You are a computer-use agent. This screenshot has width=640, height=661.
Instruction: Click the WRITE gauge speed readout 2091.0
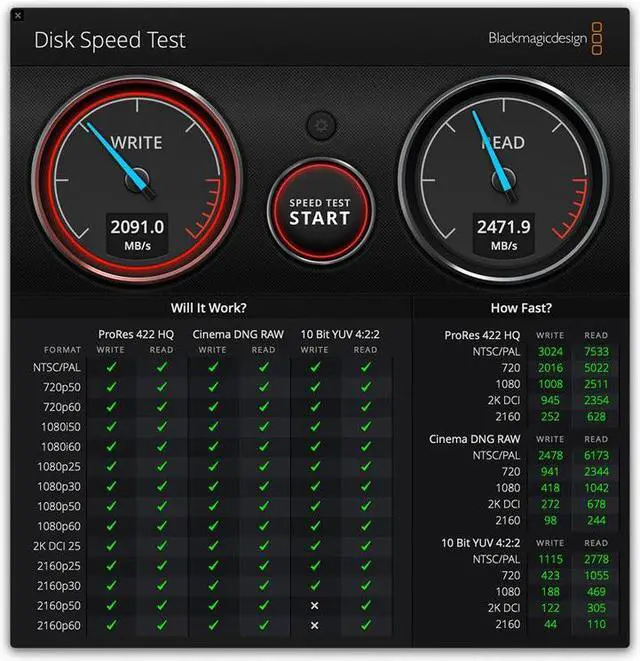click(137, 227)
